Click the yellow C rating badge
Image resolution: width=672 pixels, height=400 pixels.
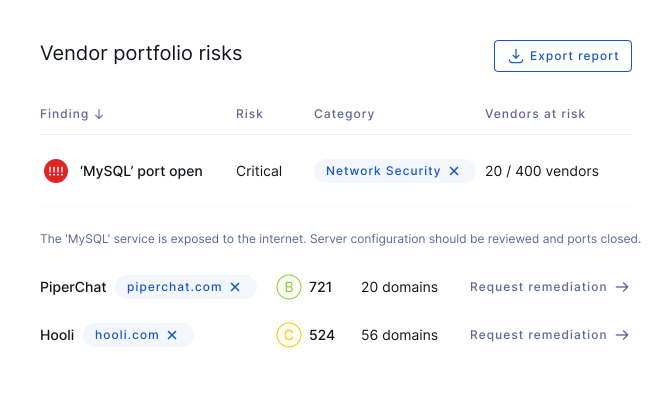click(x=289, y=335)
